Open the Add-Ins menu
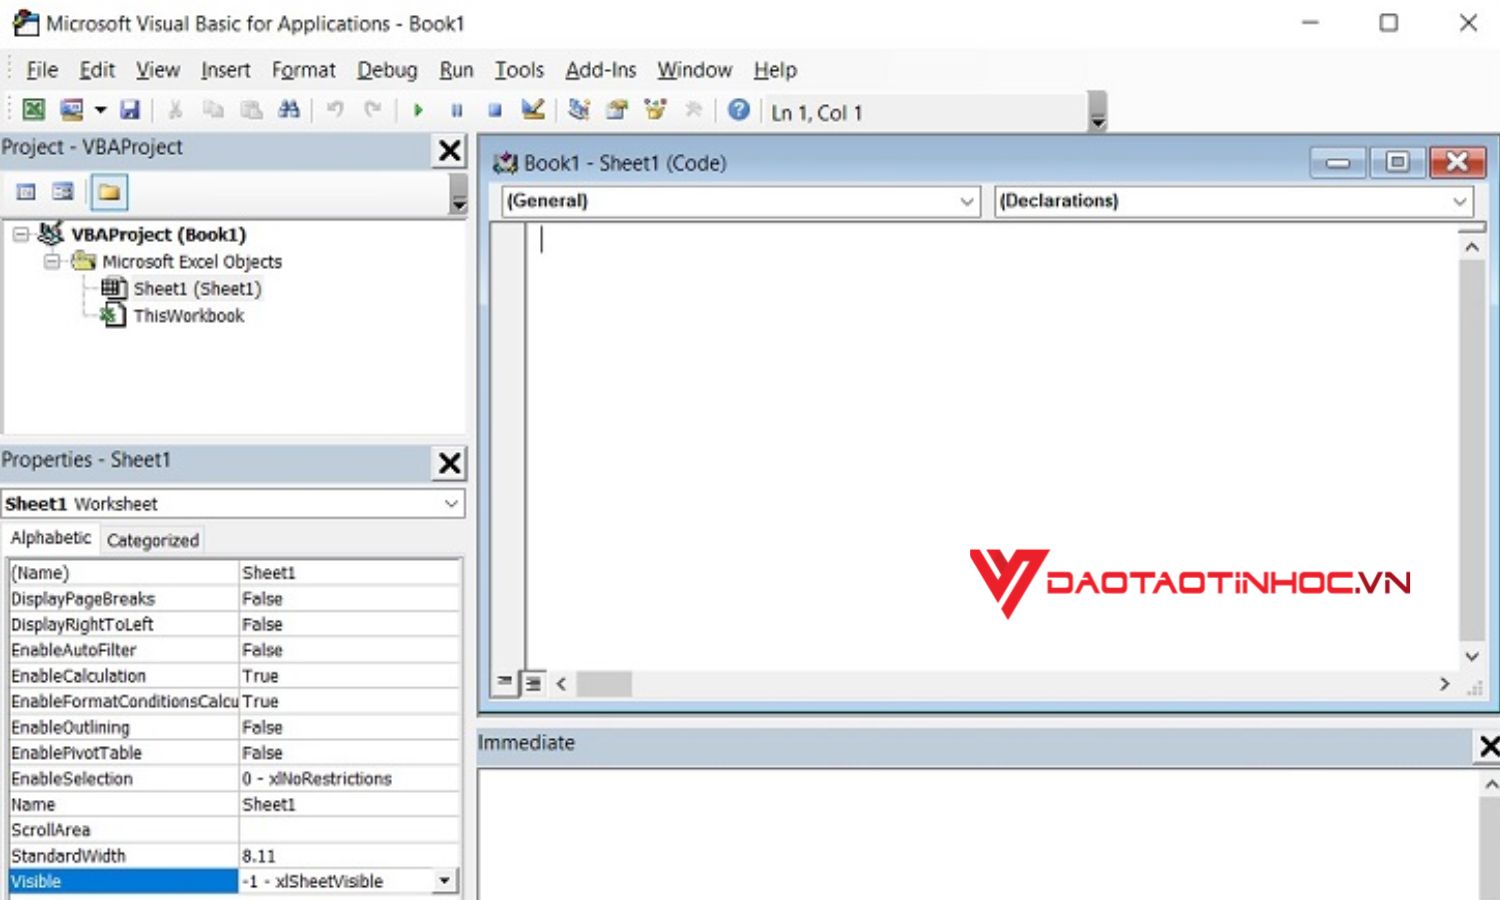This screenshot has width=1500, height=900. coord(601,70)
